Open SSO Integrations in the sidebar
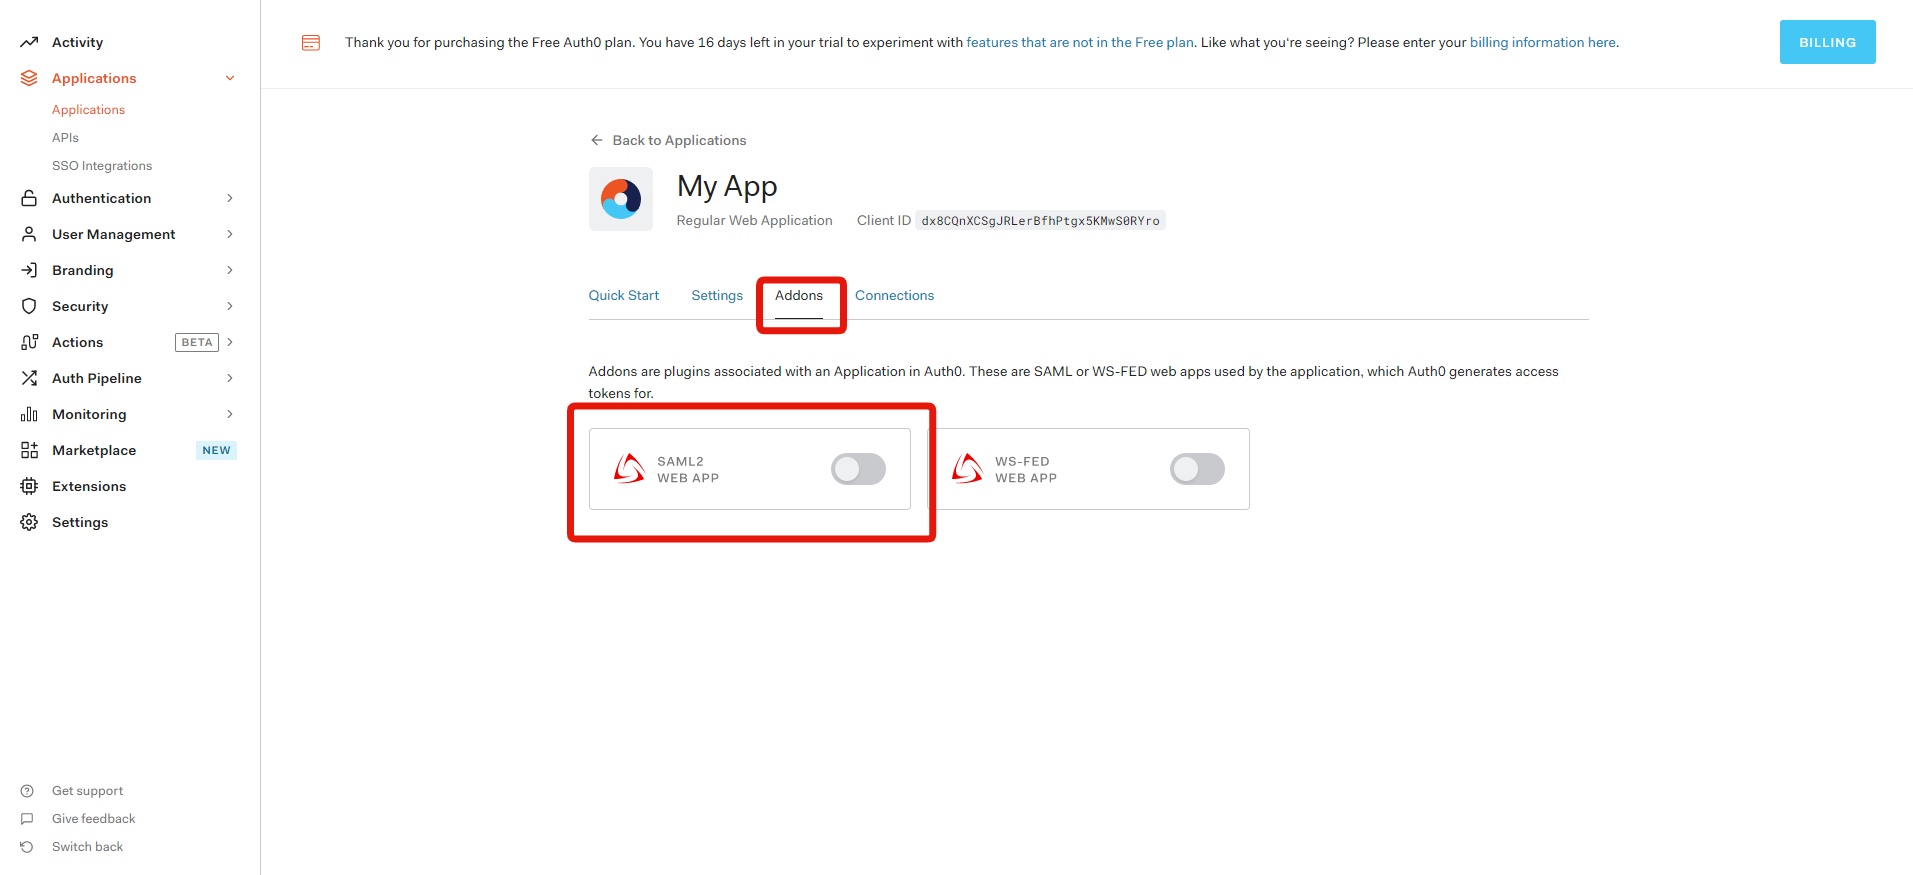The height and width of the screenshot is (875, 1913). tap(102, 166)
